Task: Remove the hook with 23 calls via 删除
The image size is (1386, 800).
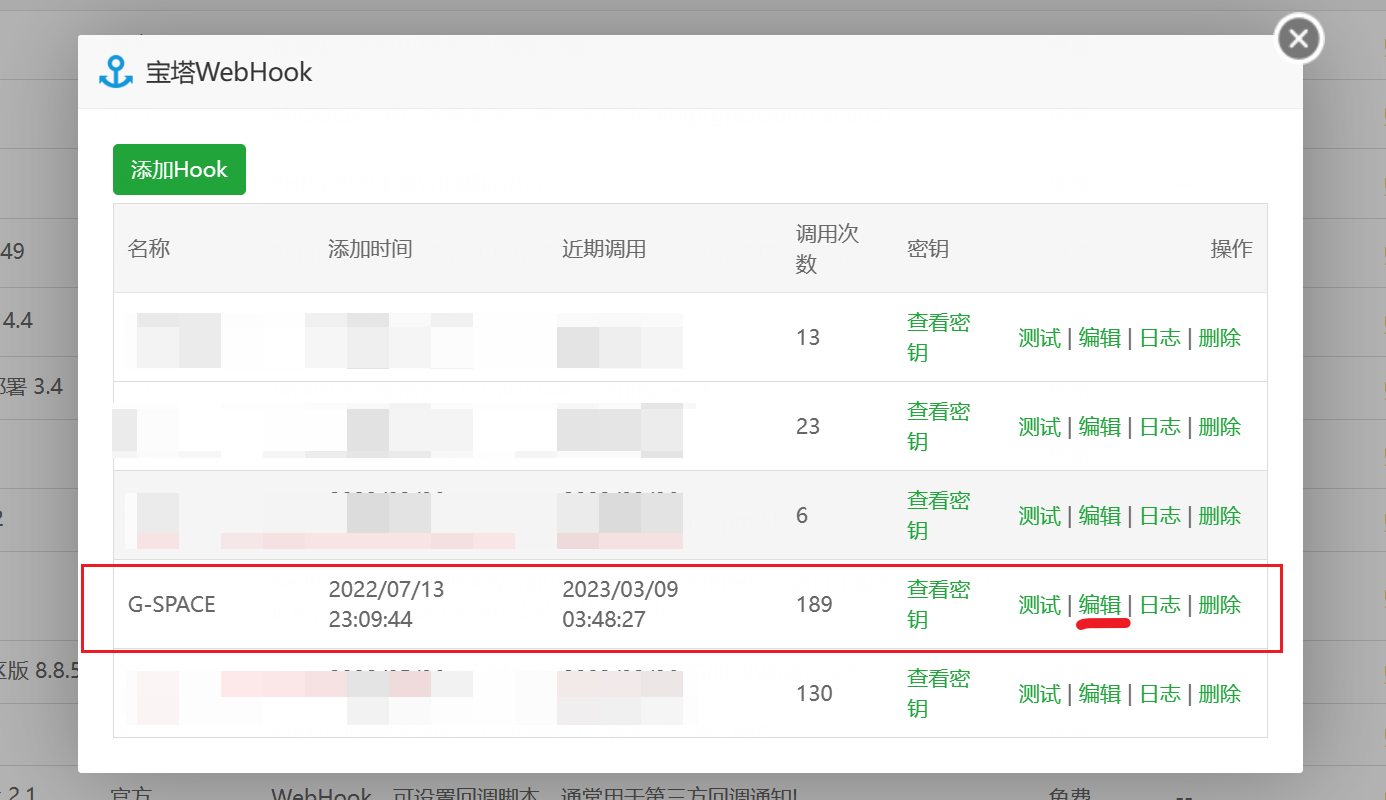Action: coord(1220,427)
